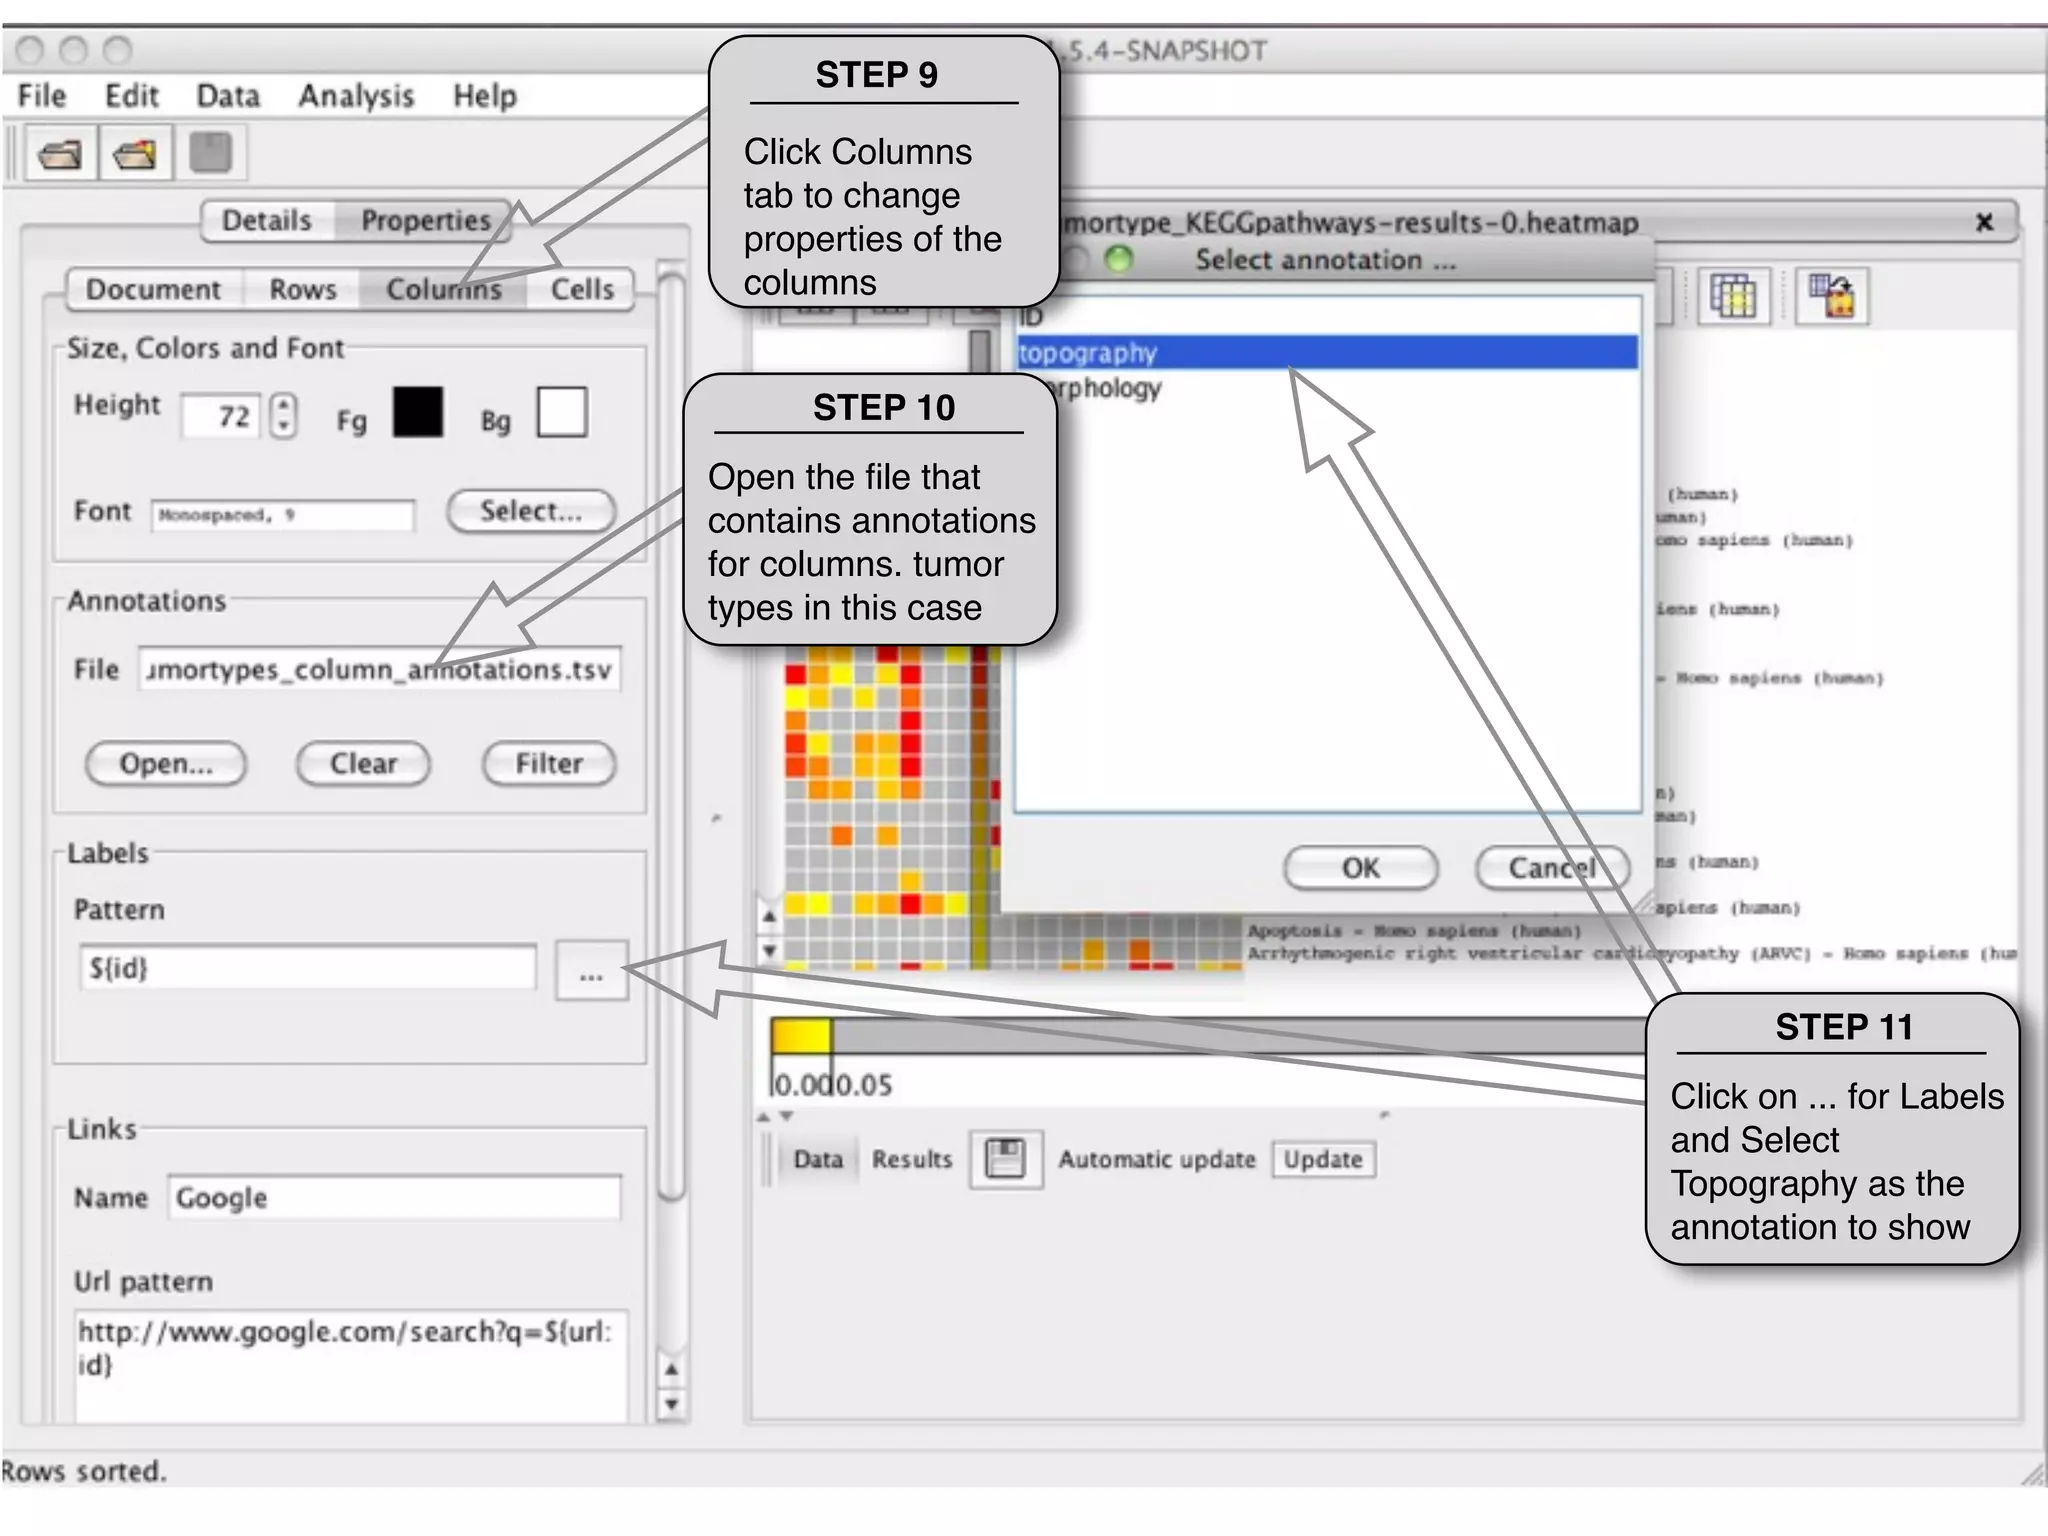The height and width of the screenshot is (1536, 2048).
Task: Click the heatmap toolbar icon with lock
Action: (x=1831, y=296)
